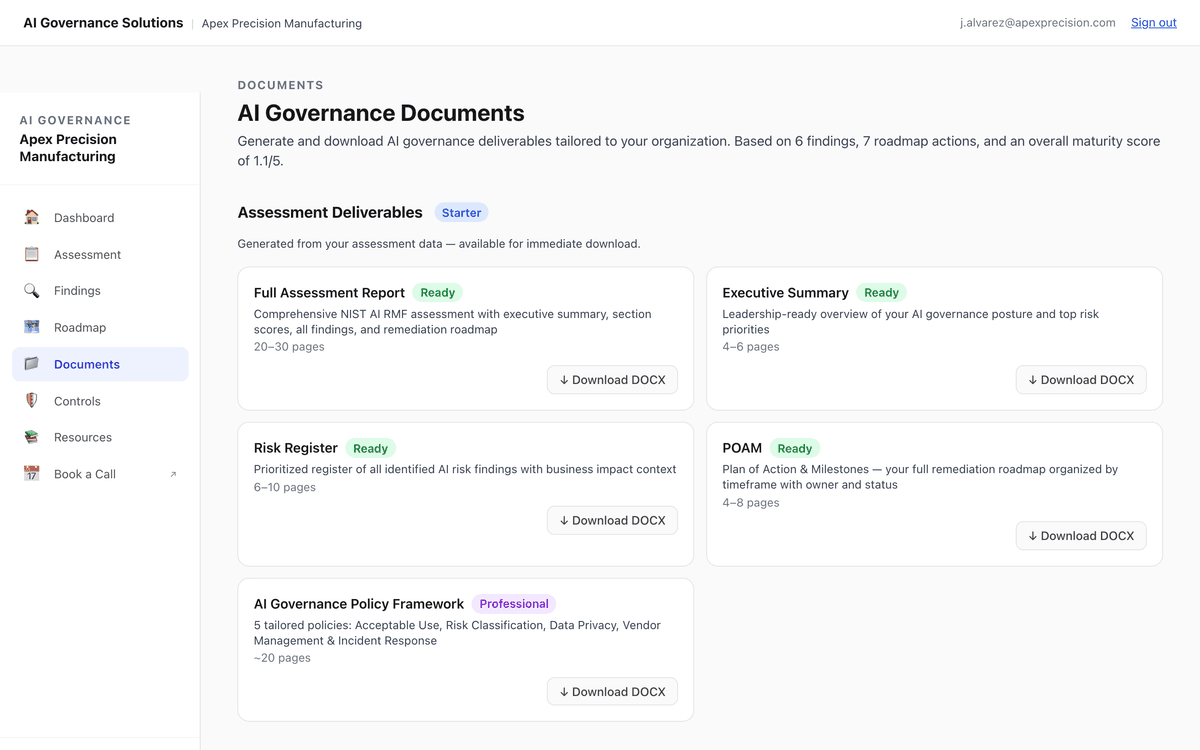The height and width of the screenshot is (750, 1200).
Task: Click the '20–30 pages' text
Action: click(x=289, y=347)
